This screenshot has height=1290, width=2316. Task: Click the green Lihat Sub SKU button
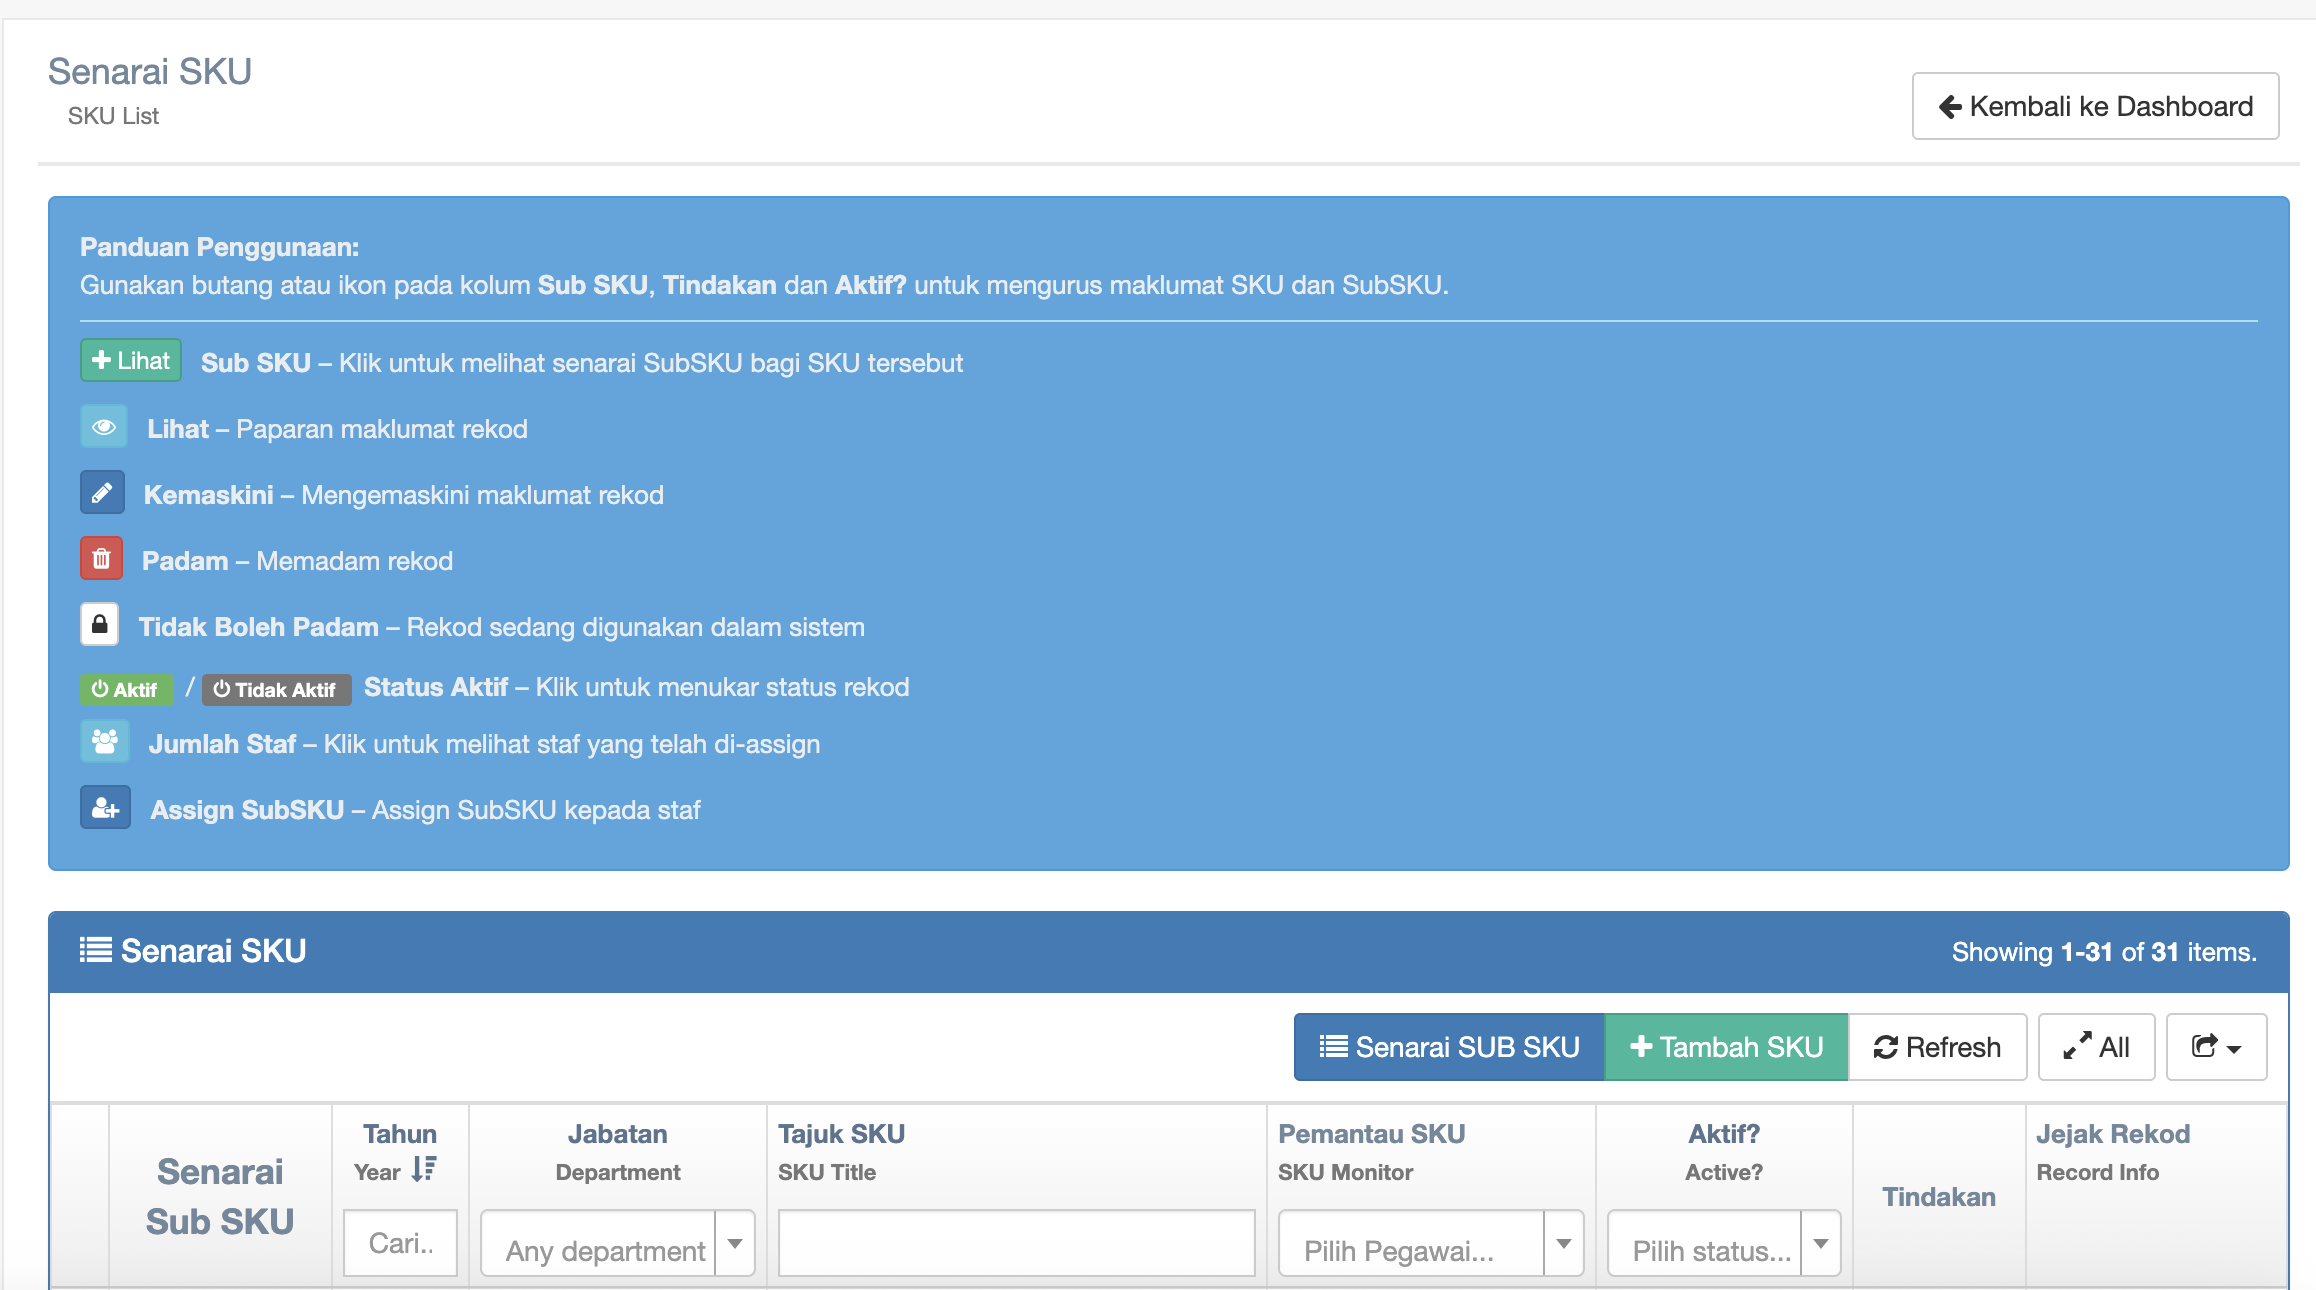131,361
